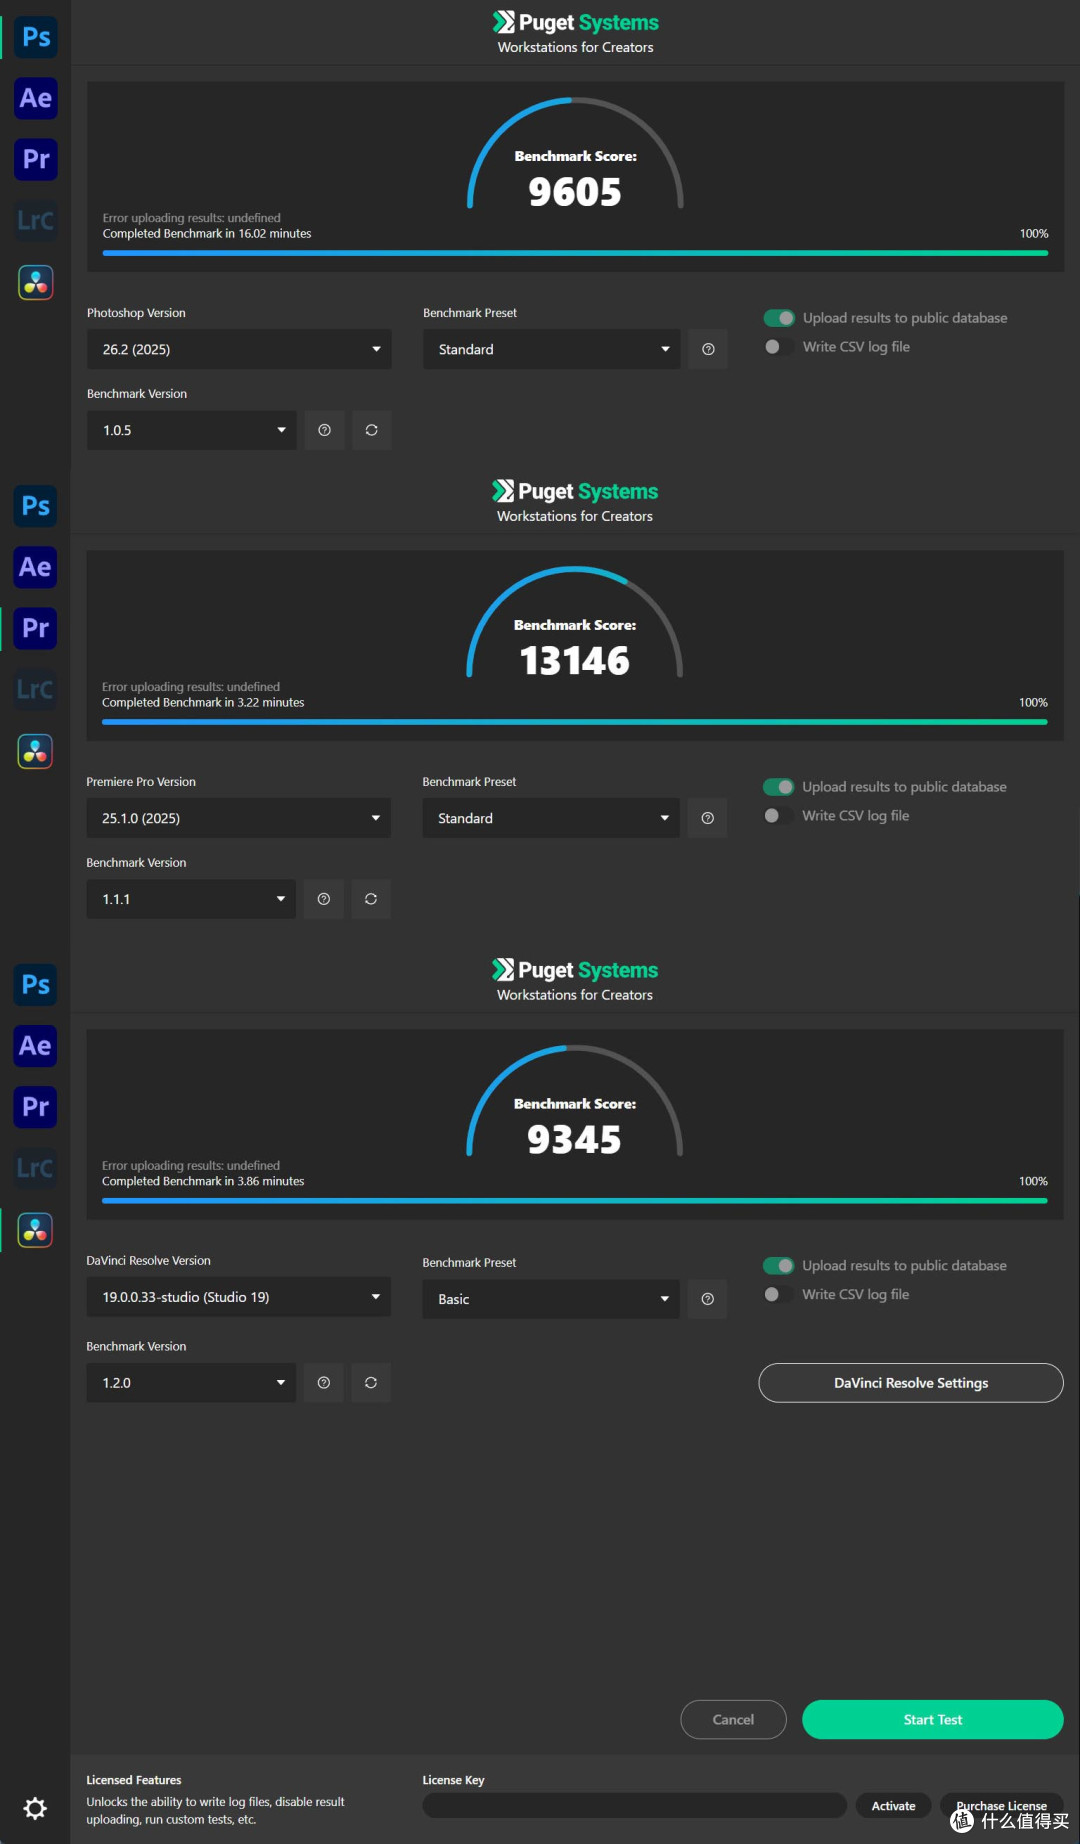The image size is (1080, 1844).
Task: Click Lightroom Classic icon in middle Premiere panel sidebar
Action: pos(35,689)
